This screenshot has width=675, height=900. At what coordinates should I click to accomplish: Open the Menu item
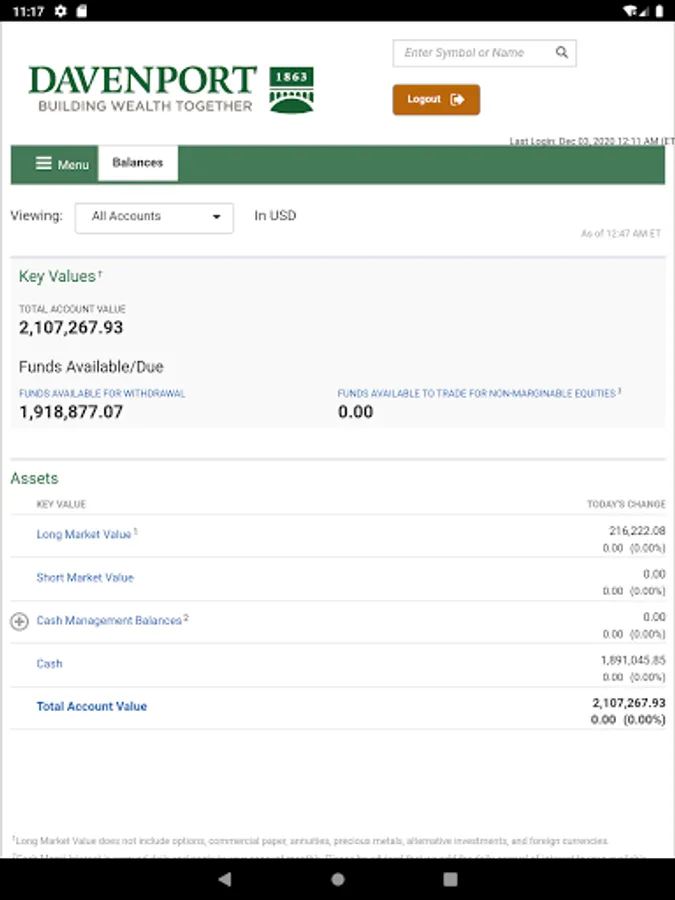click(62, 164)
